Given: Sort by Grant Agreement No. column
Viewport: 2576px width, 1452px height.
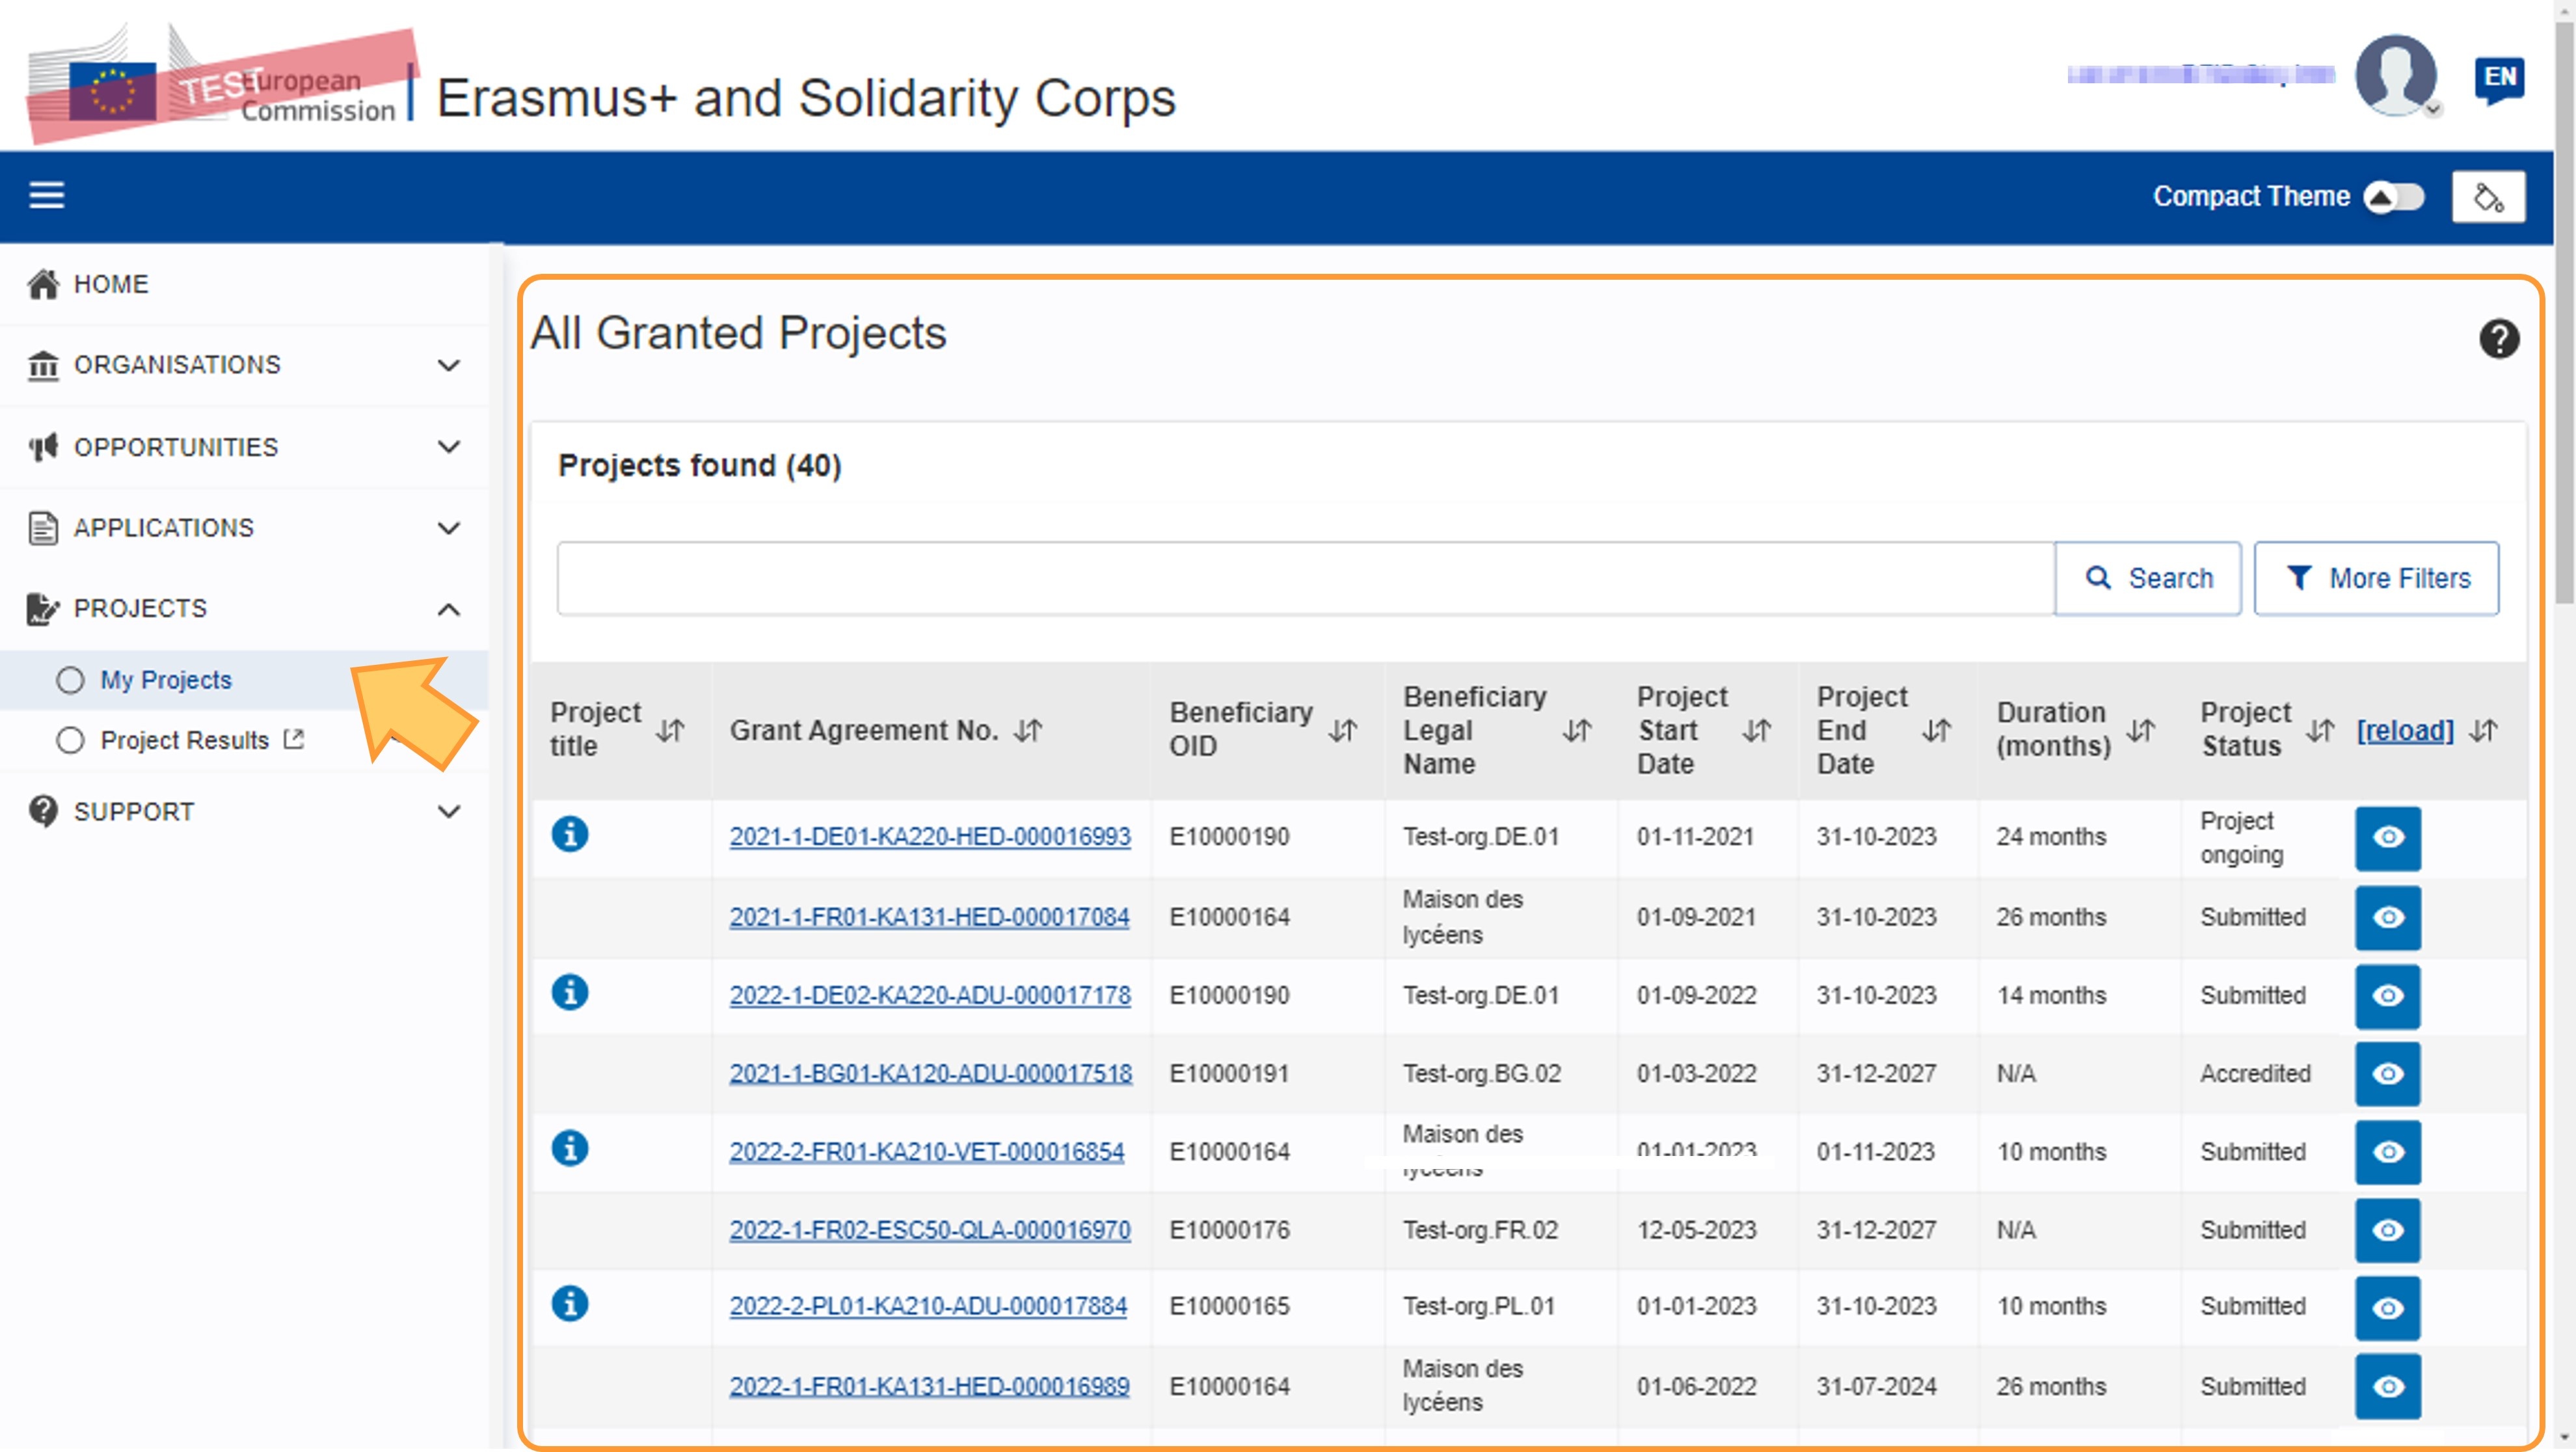Looking at the screenshot, I should 1028,730.
